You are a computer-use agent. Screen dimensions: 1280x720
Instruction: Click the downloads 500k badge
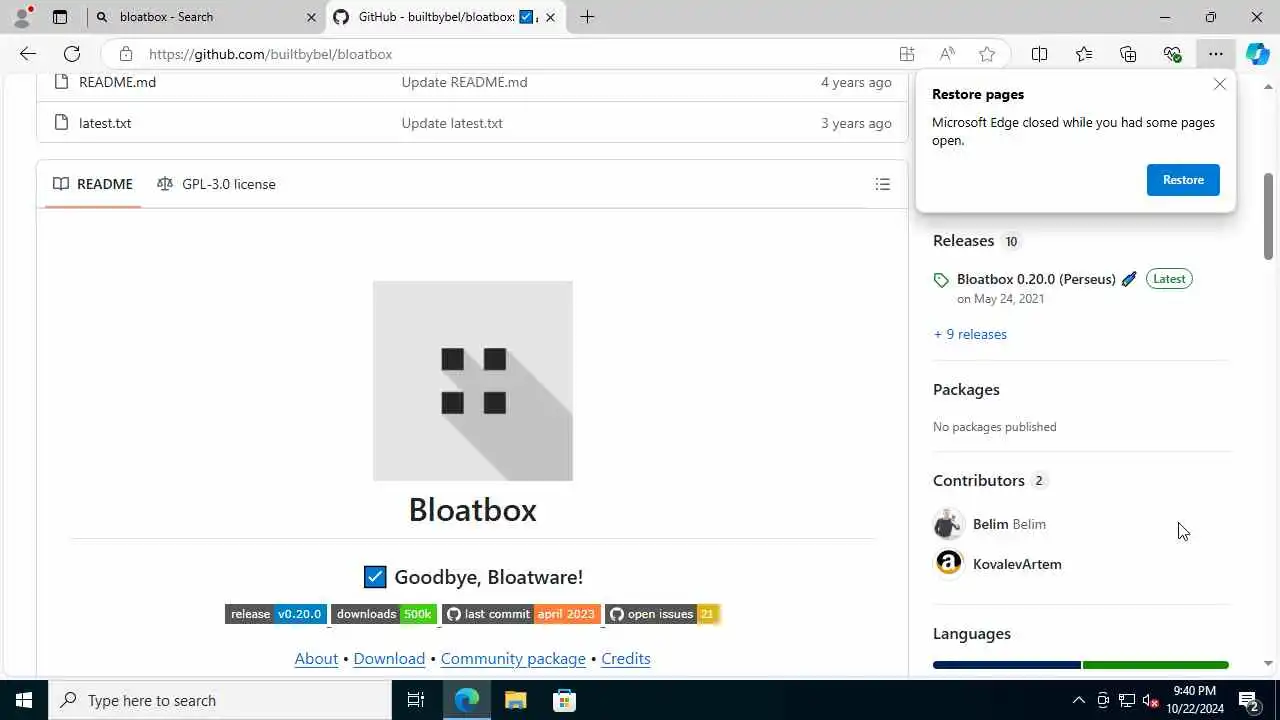[x=384, y=614]
